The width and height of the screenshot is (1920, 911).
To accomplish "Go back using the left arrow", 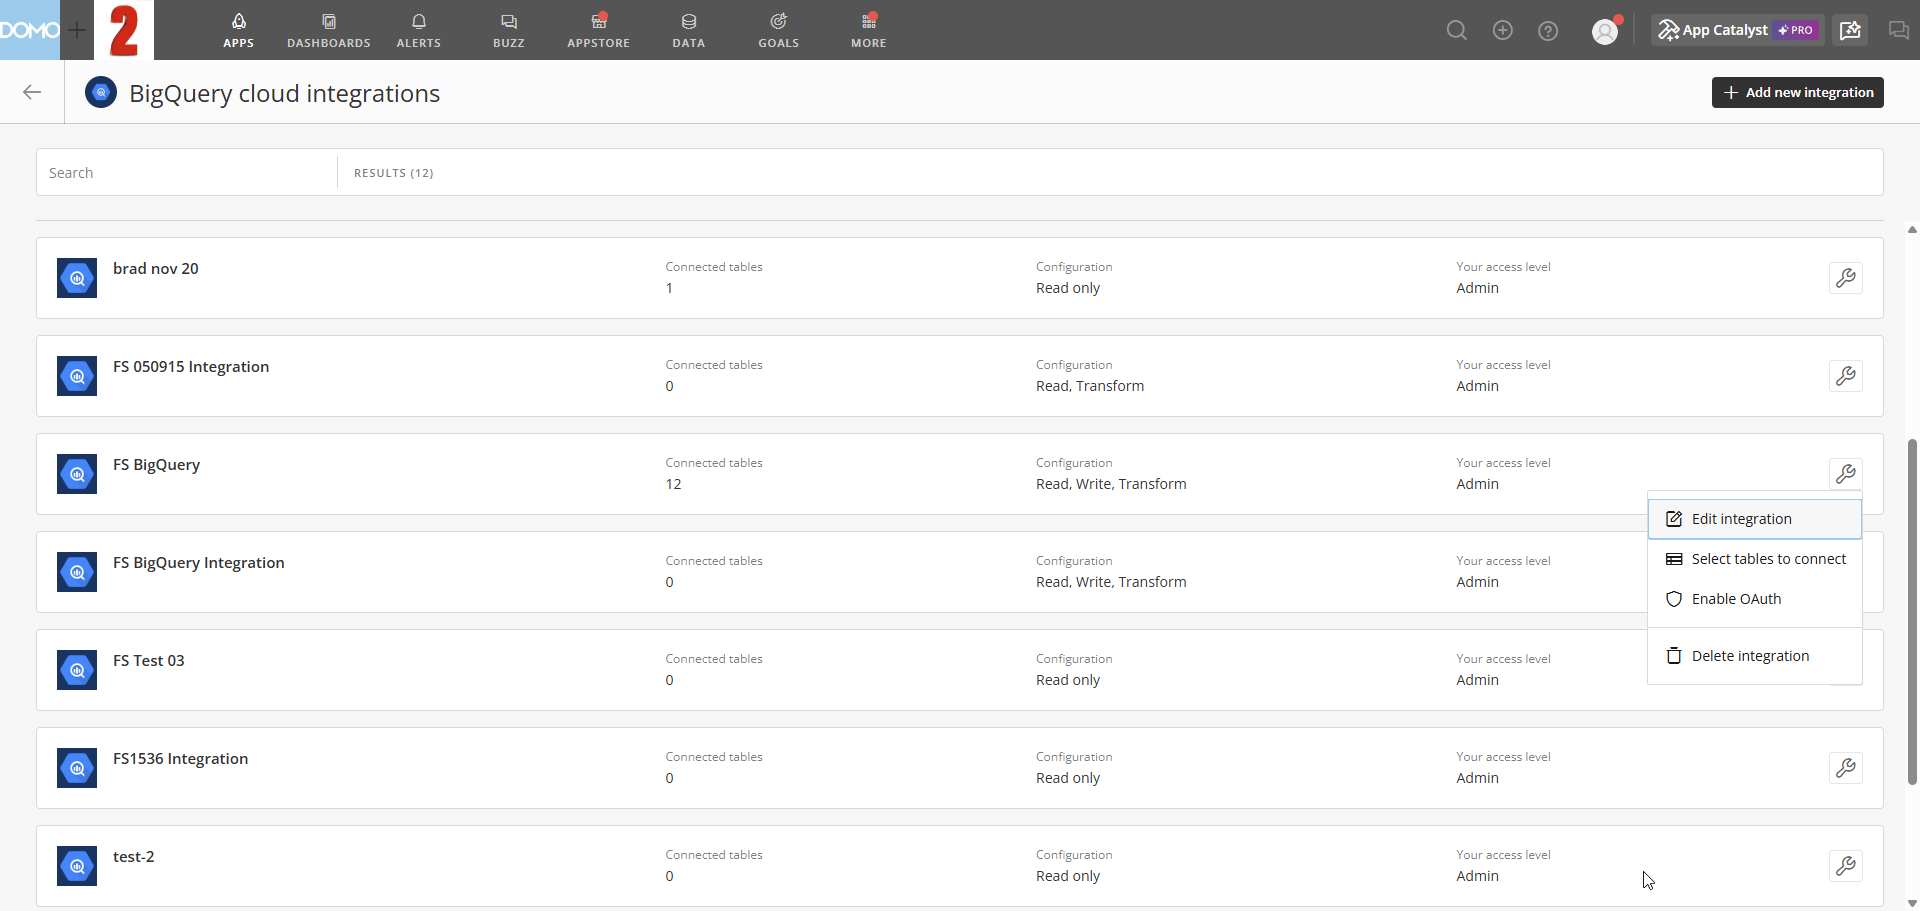I will 32,92.
